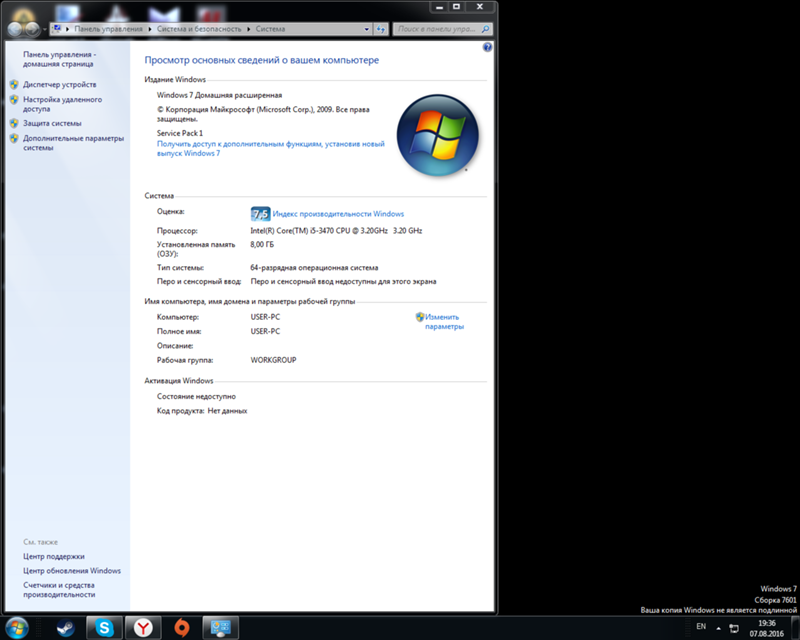Click the page heading Просмотр основных сведений

tap(262, 60)
